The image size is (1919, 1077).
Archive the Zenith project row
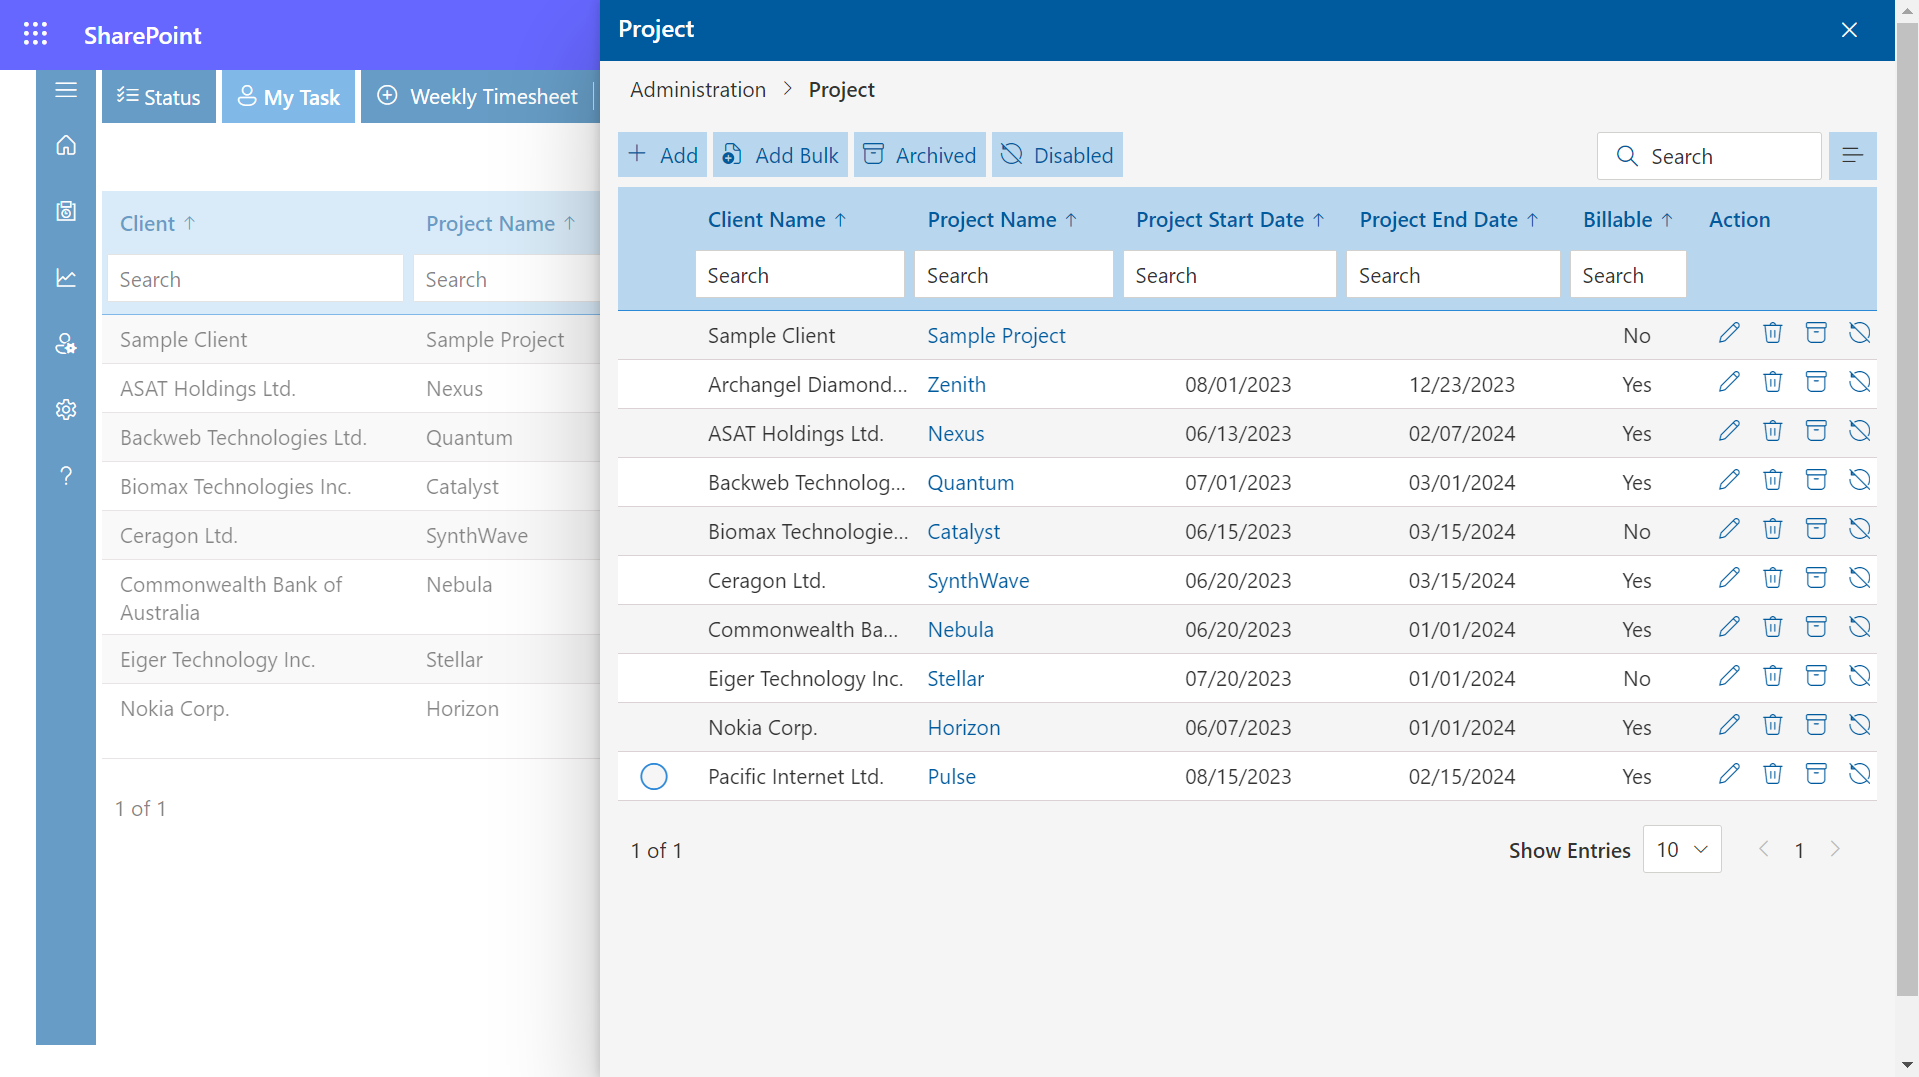click(1816, 382)
